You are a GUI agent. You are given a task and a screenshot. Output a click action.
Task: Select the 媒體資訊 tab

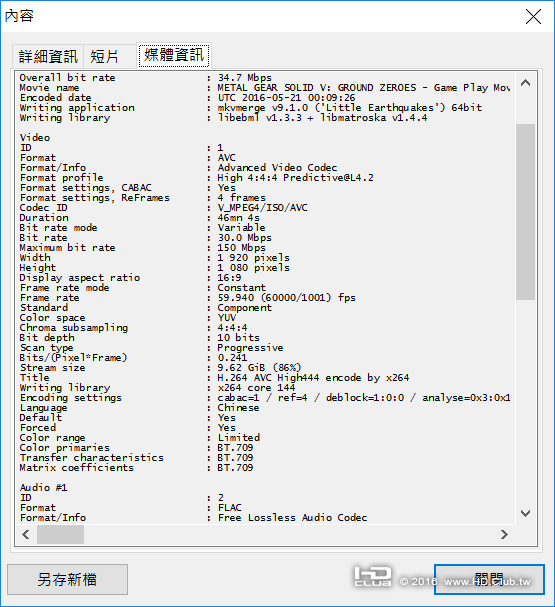click(174, 55)
